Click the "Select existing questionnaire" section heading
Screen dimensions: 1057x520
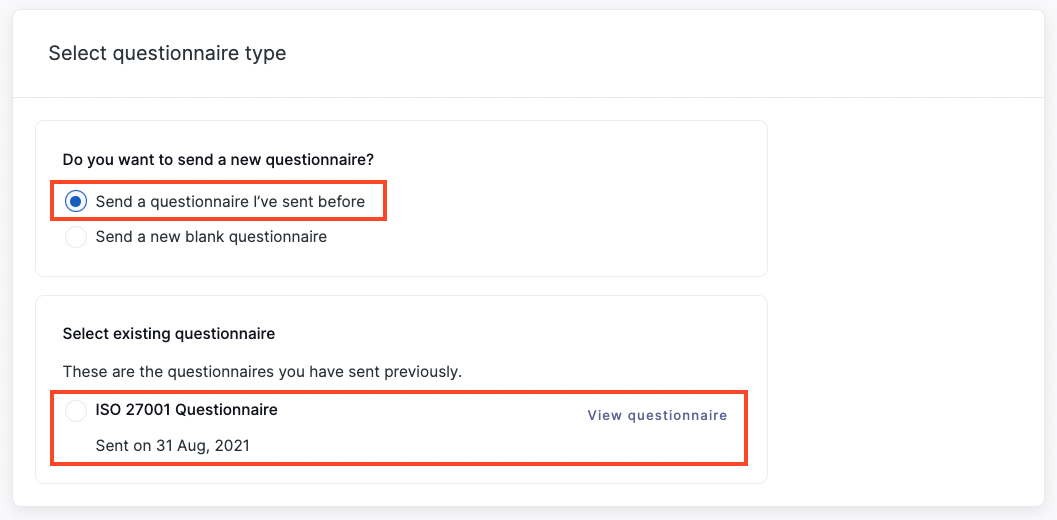pos(169,334)
